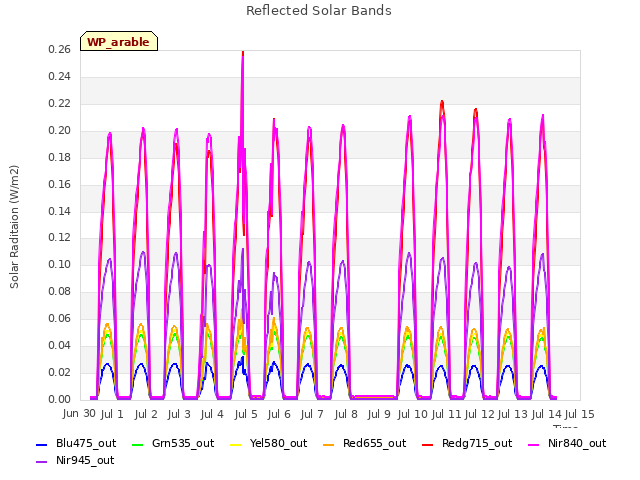Click the Blu475_out legend label
The image size is (640, 480).
[x=86, y=443]
